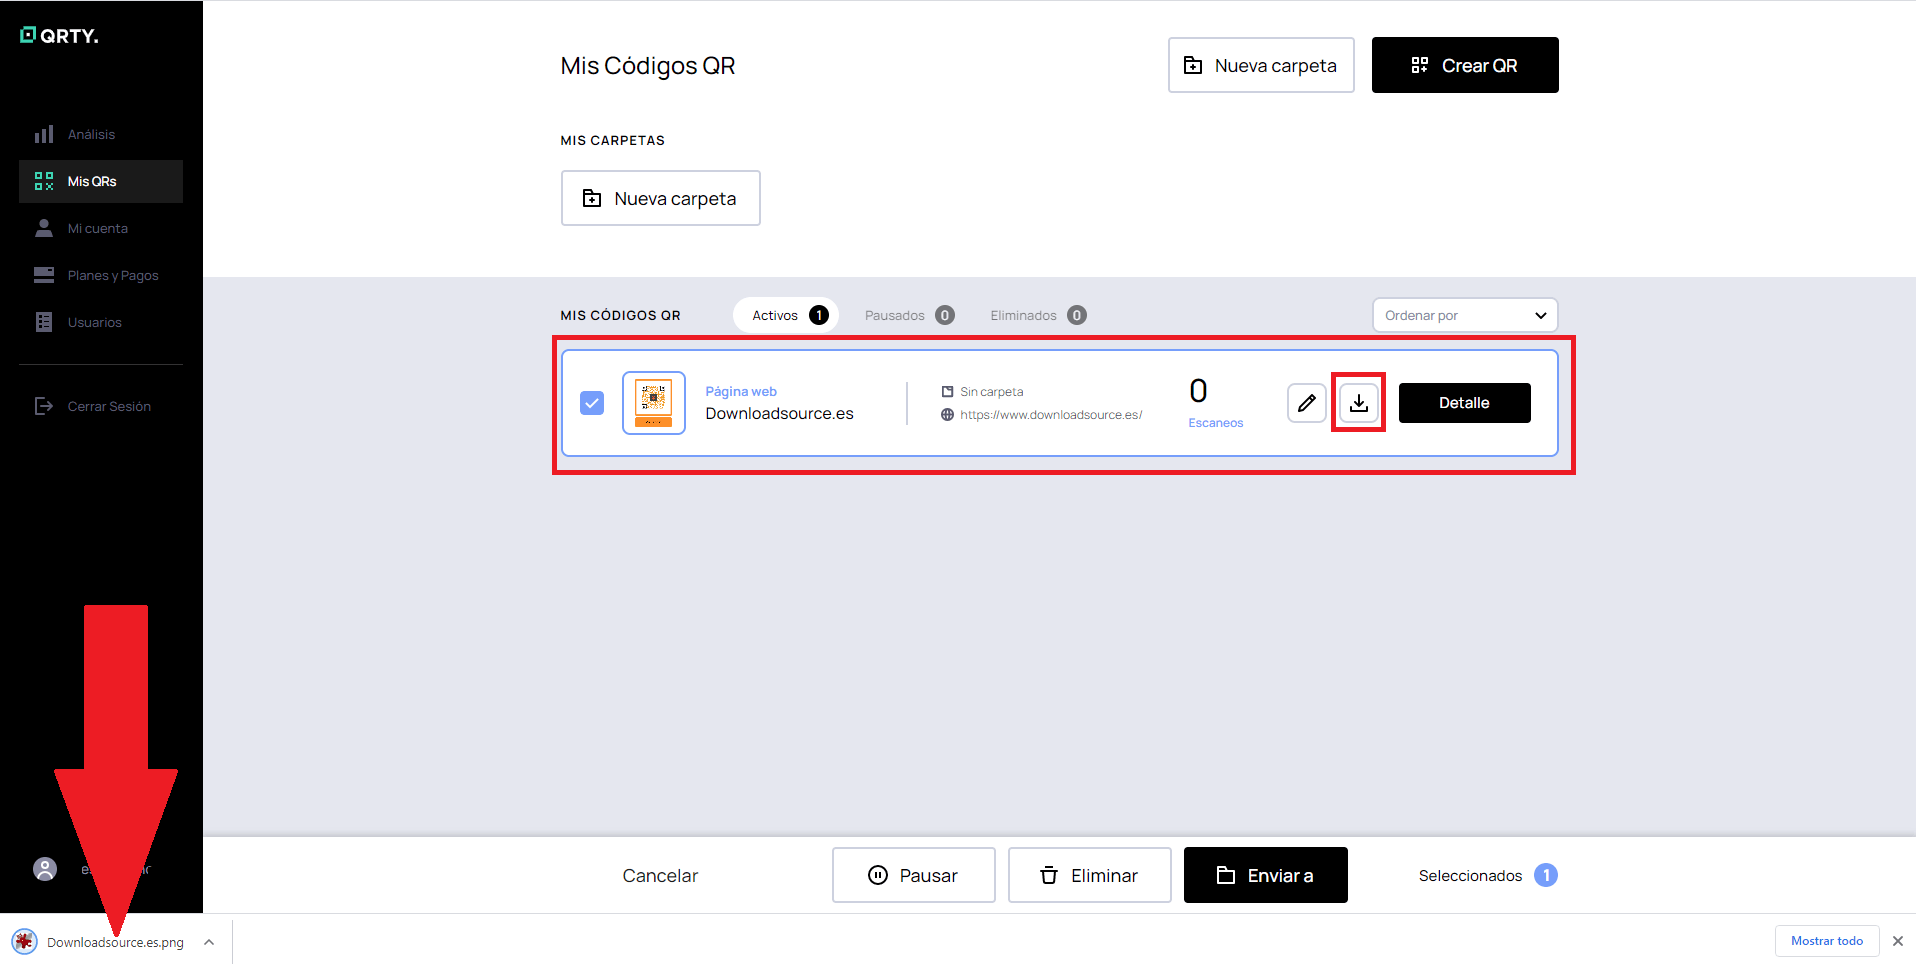Click the Pausar button

913,875
